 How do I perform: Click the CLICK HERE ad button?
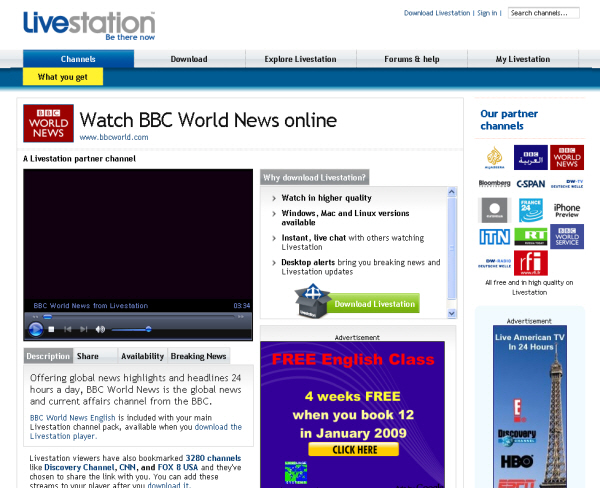354,449
